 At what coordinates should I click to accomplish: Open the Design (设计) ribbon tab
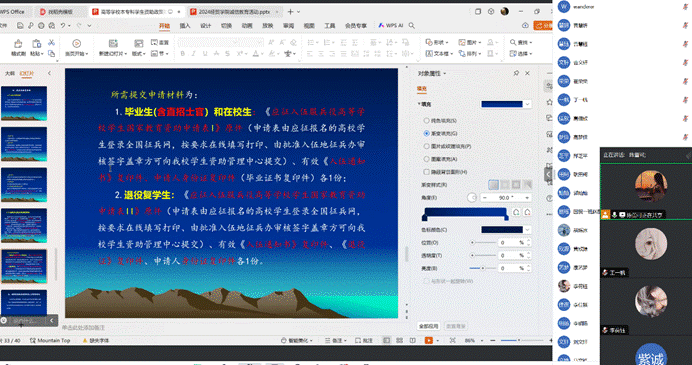point(206,26)
